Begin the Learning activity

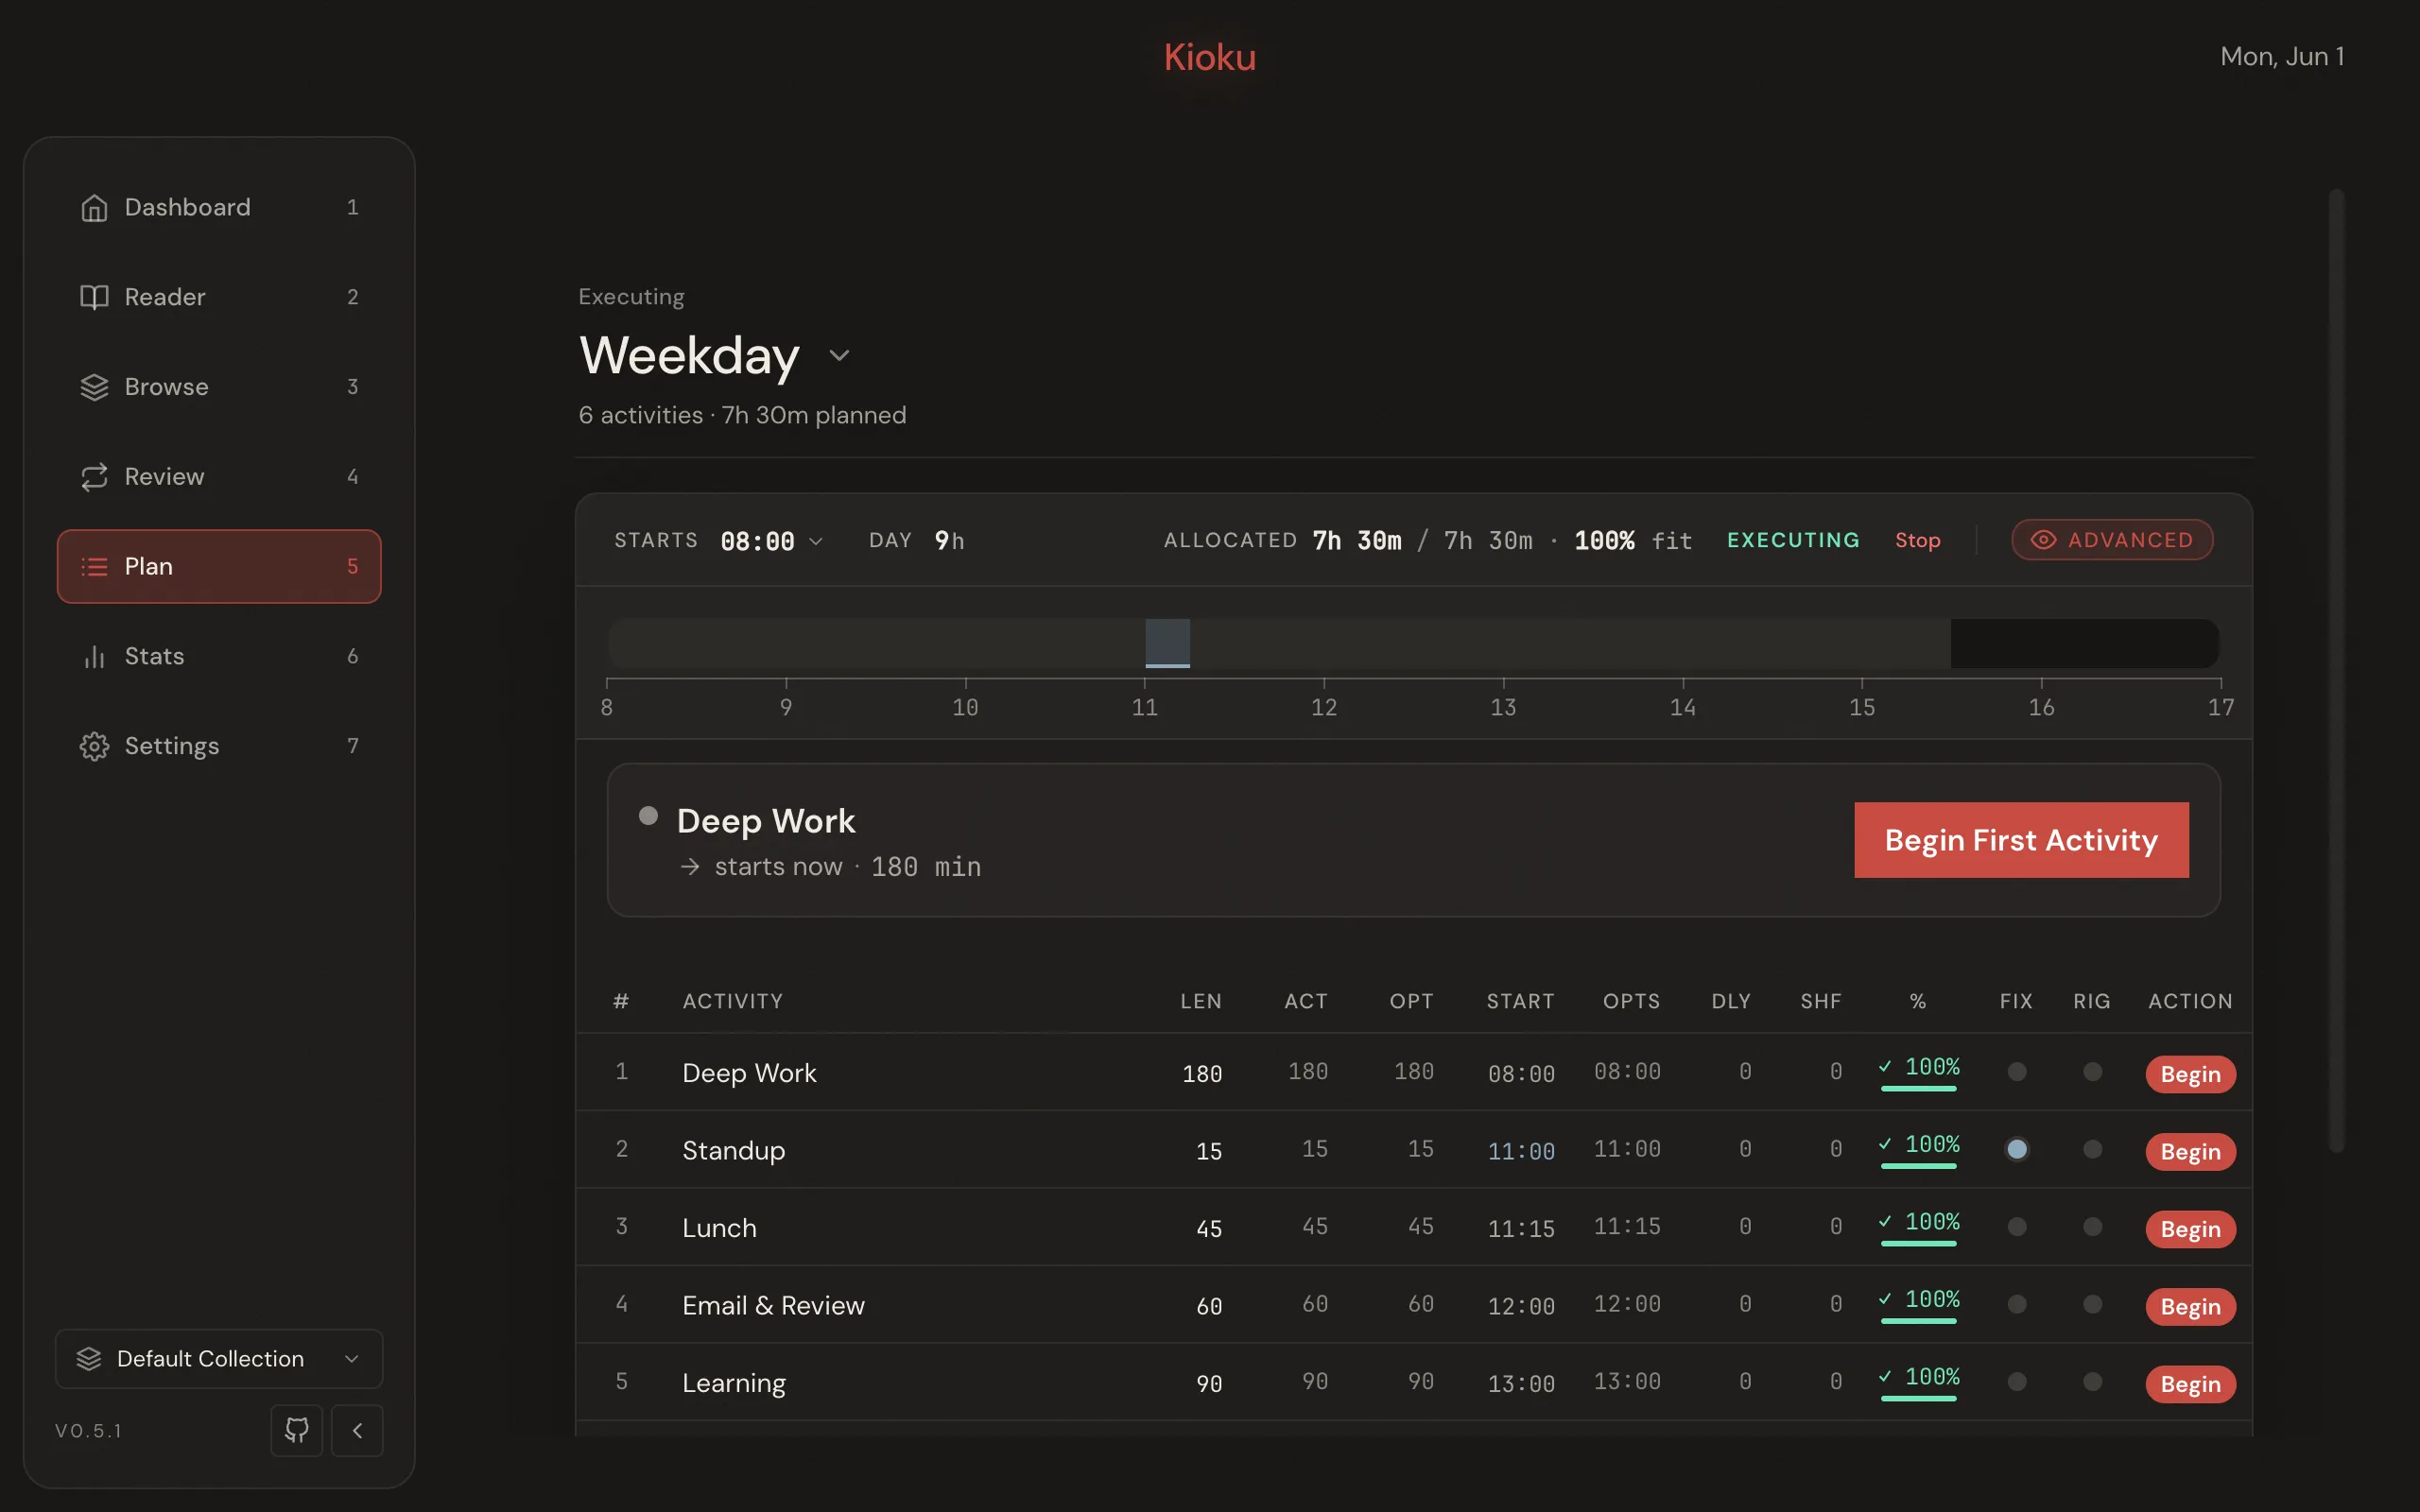[2190, 1384]
